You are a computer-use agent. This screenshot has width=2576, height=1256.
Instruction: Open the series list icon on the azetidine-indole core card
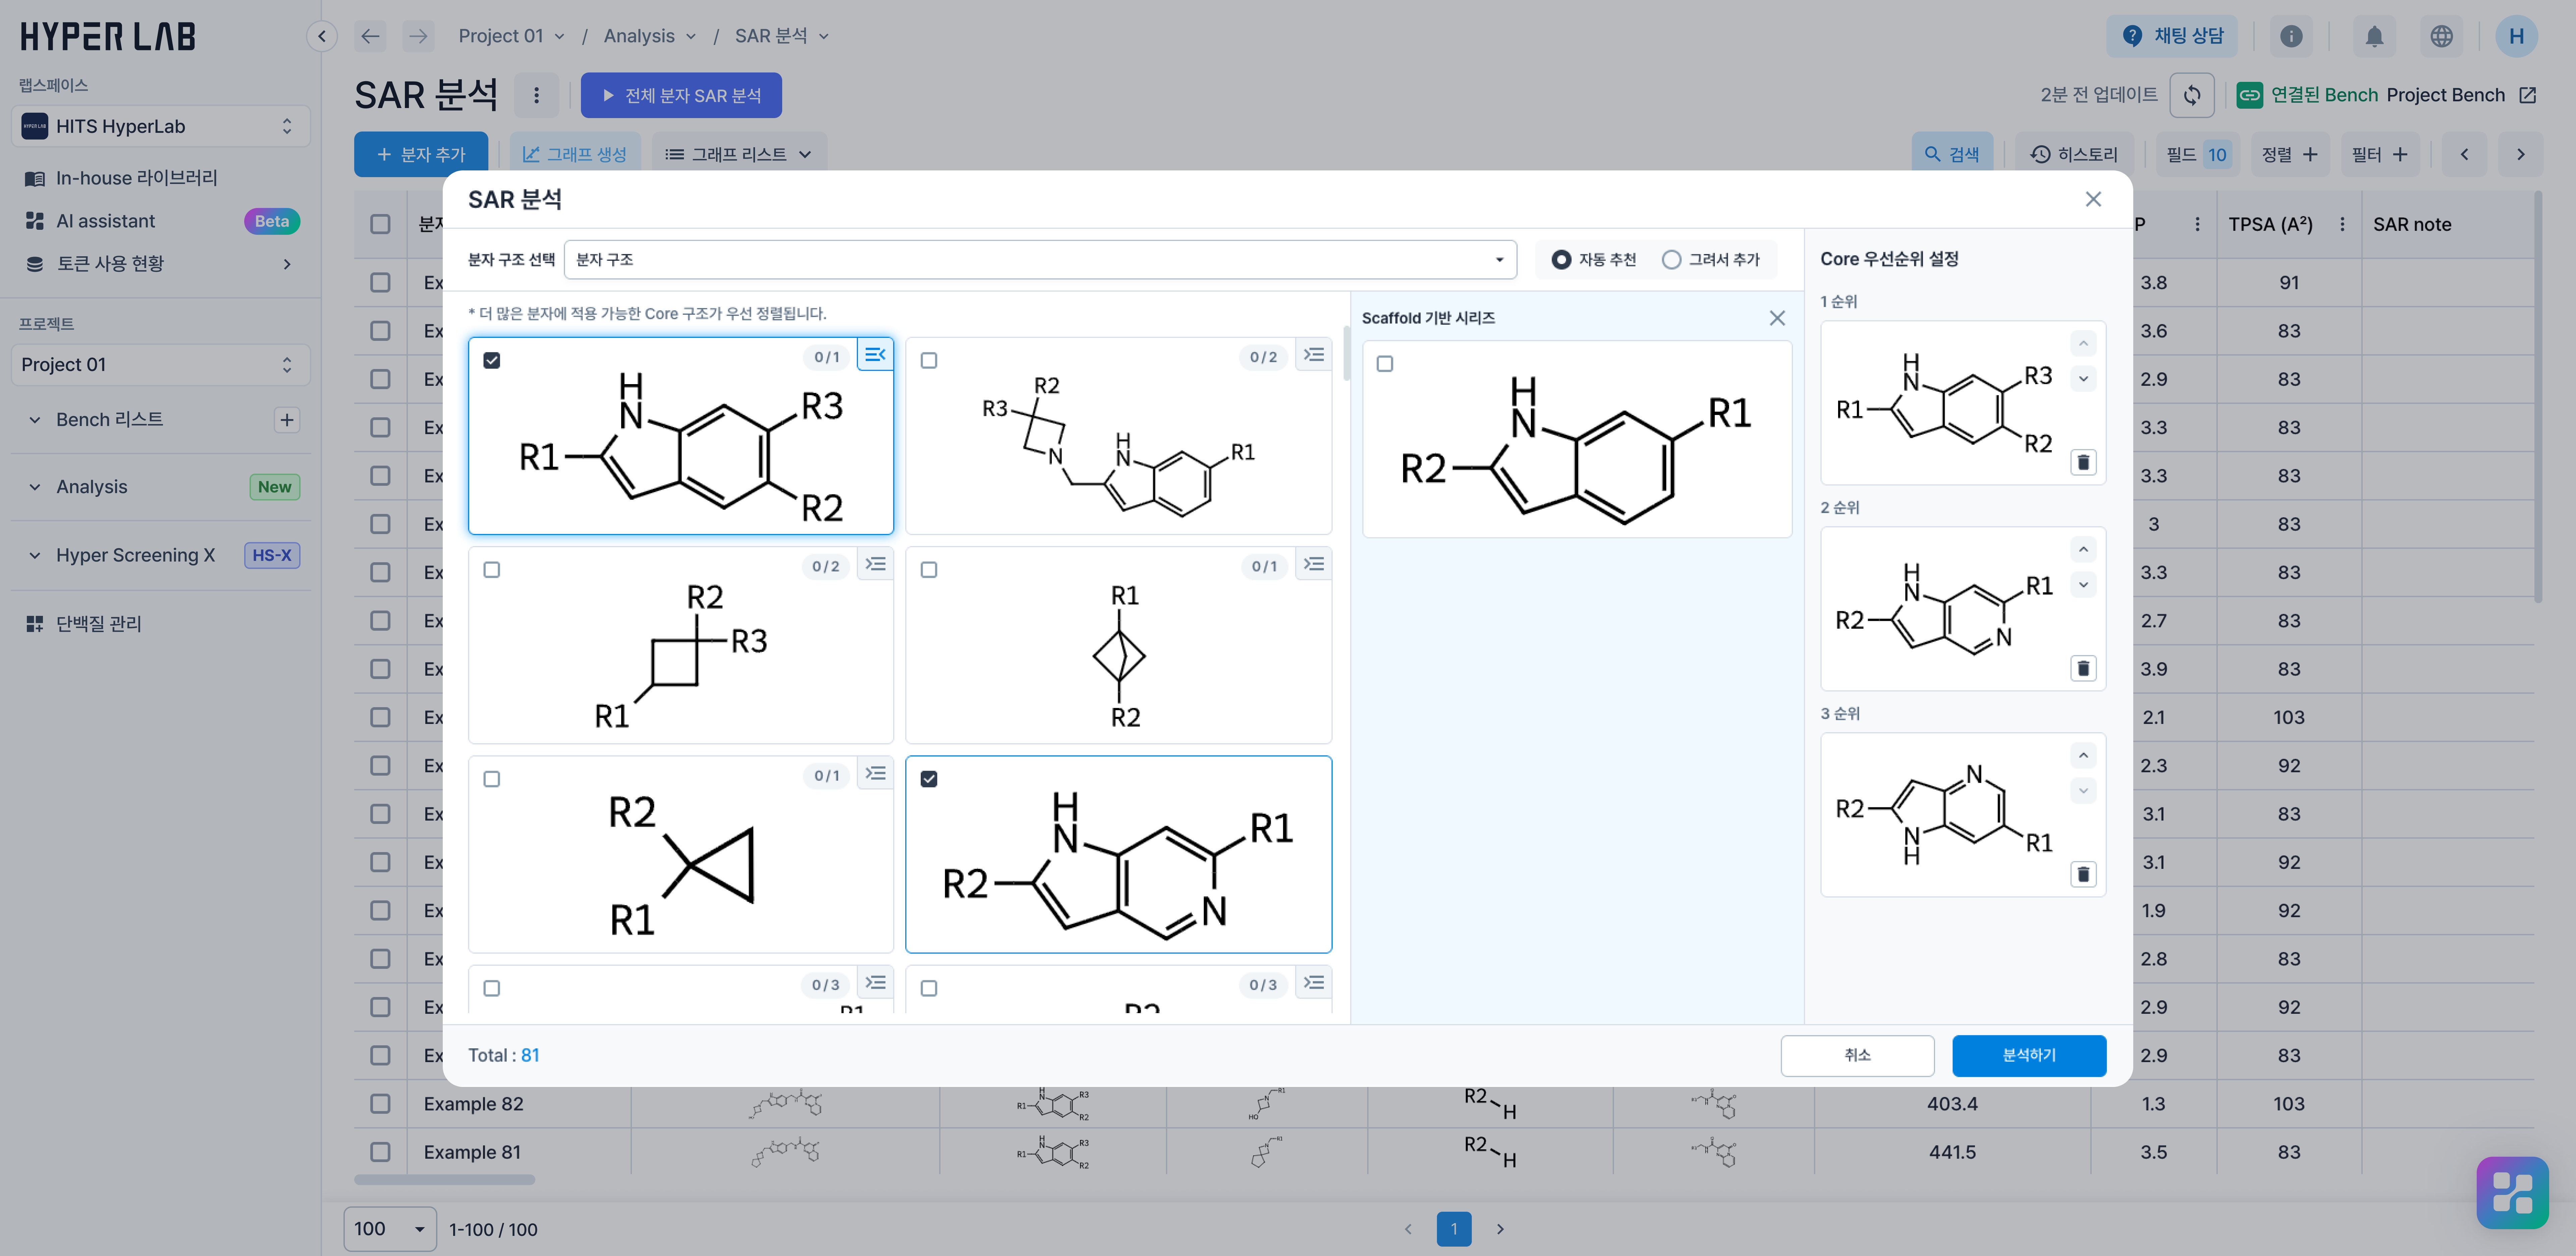coord(1313,355)
